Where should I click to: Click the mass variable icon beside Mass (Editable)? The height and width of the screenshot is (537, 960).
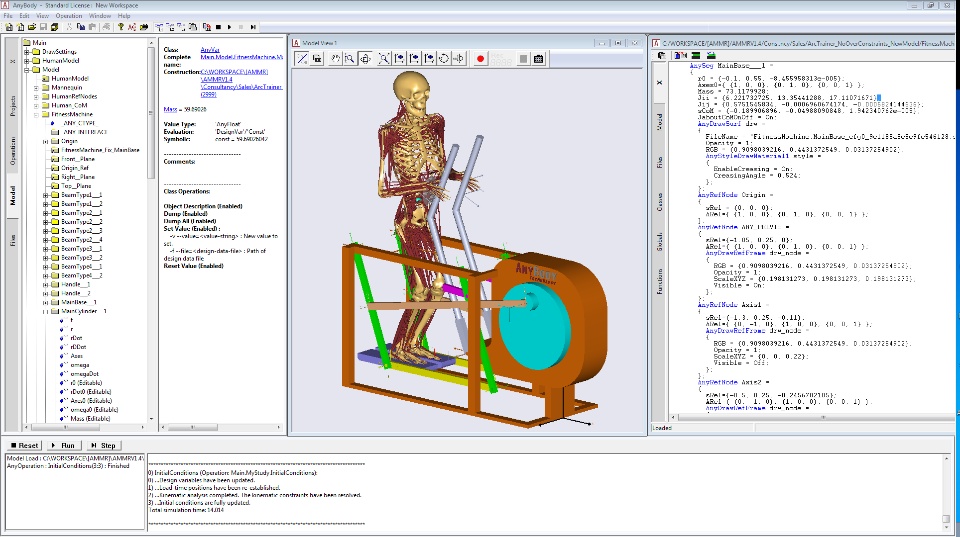point(62,419)
